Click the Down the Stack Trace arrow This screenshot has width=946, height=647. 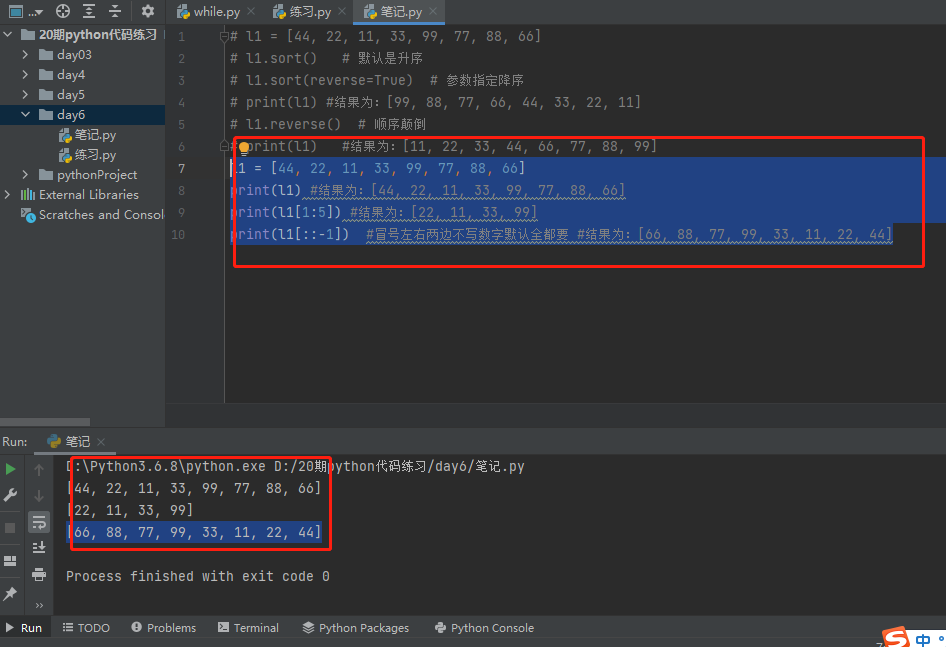click(x=39, y=496)
